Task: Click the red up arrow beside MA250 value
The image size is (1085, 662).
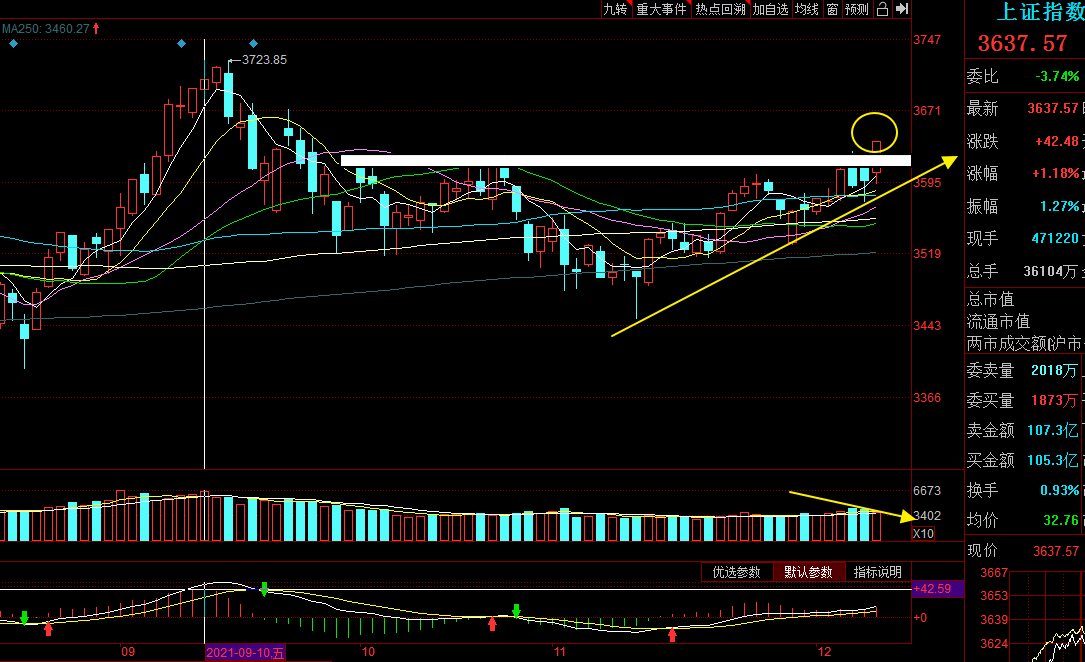Action: (96, 28)
